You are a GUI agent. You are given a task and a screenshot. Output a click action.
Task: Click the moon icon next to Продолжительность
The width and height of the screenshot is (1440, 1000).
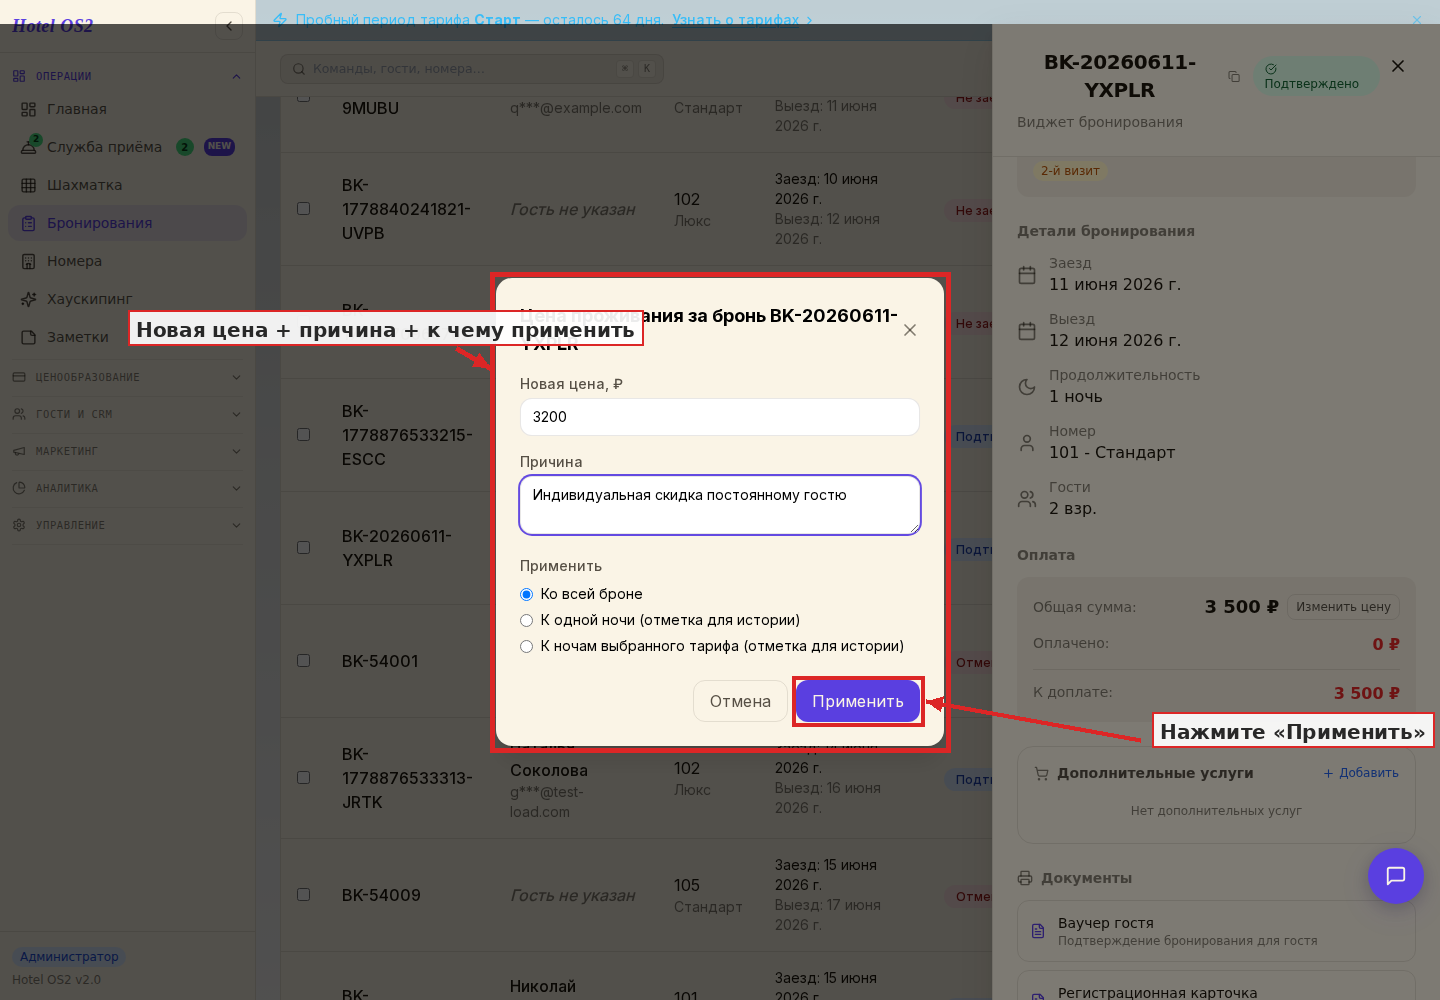[1027, 387]
